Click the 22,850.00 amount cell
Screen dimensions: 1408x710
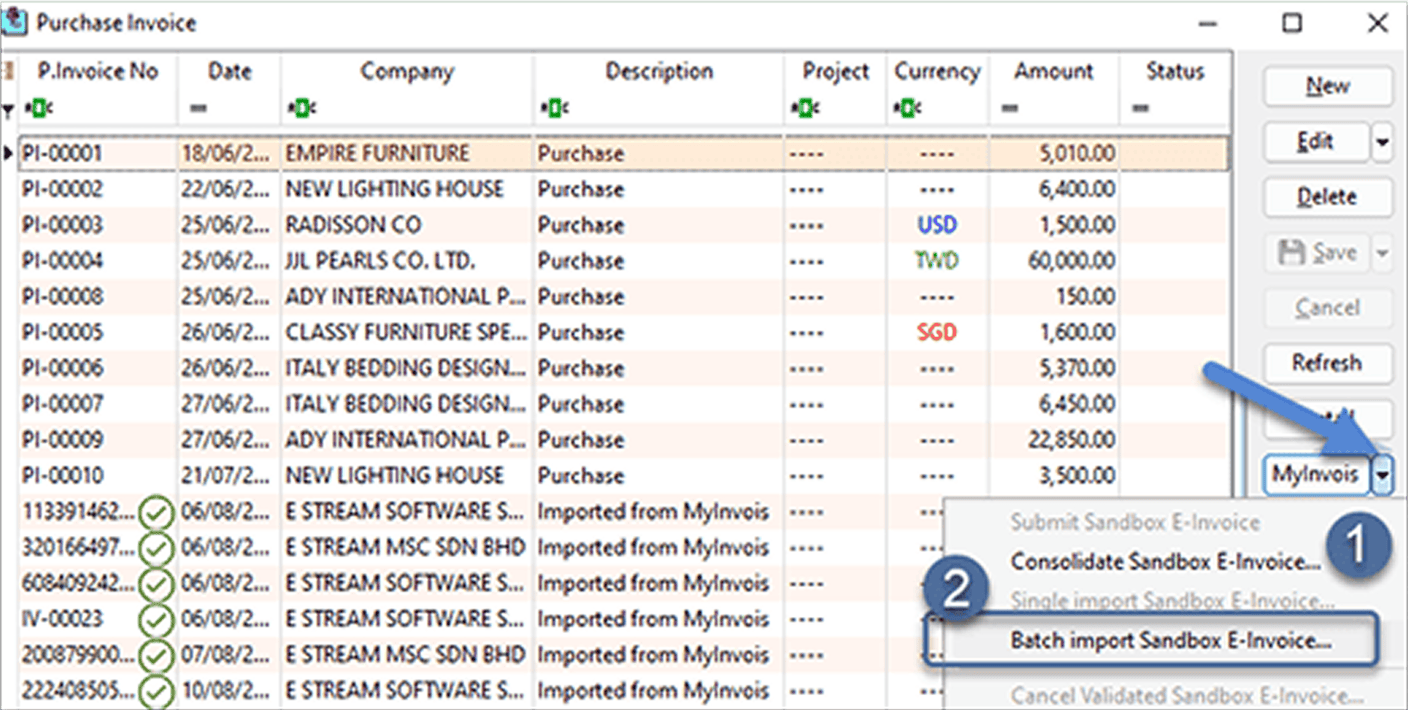[1054, 440]
